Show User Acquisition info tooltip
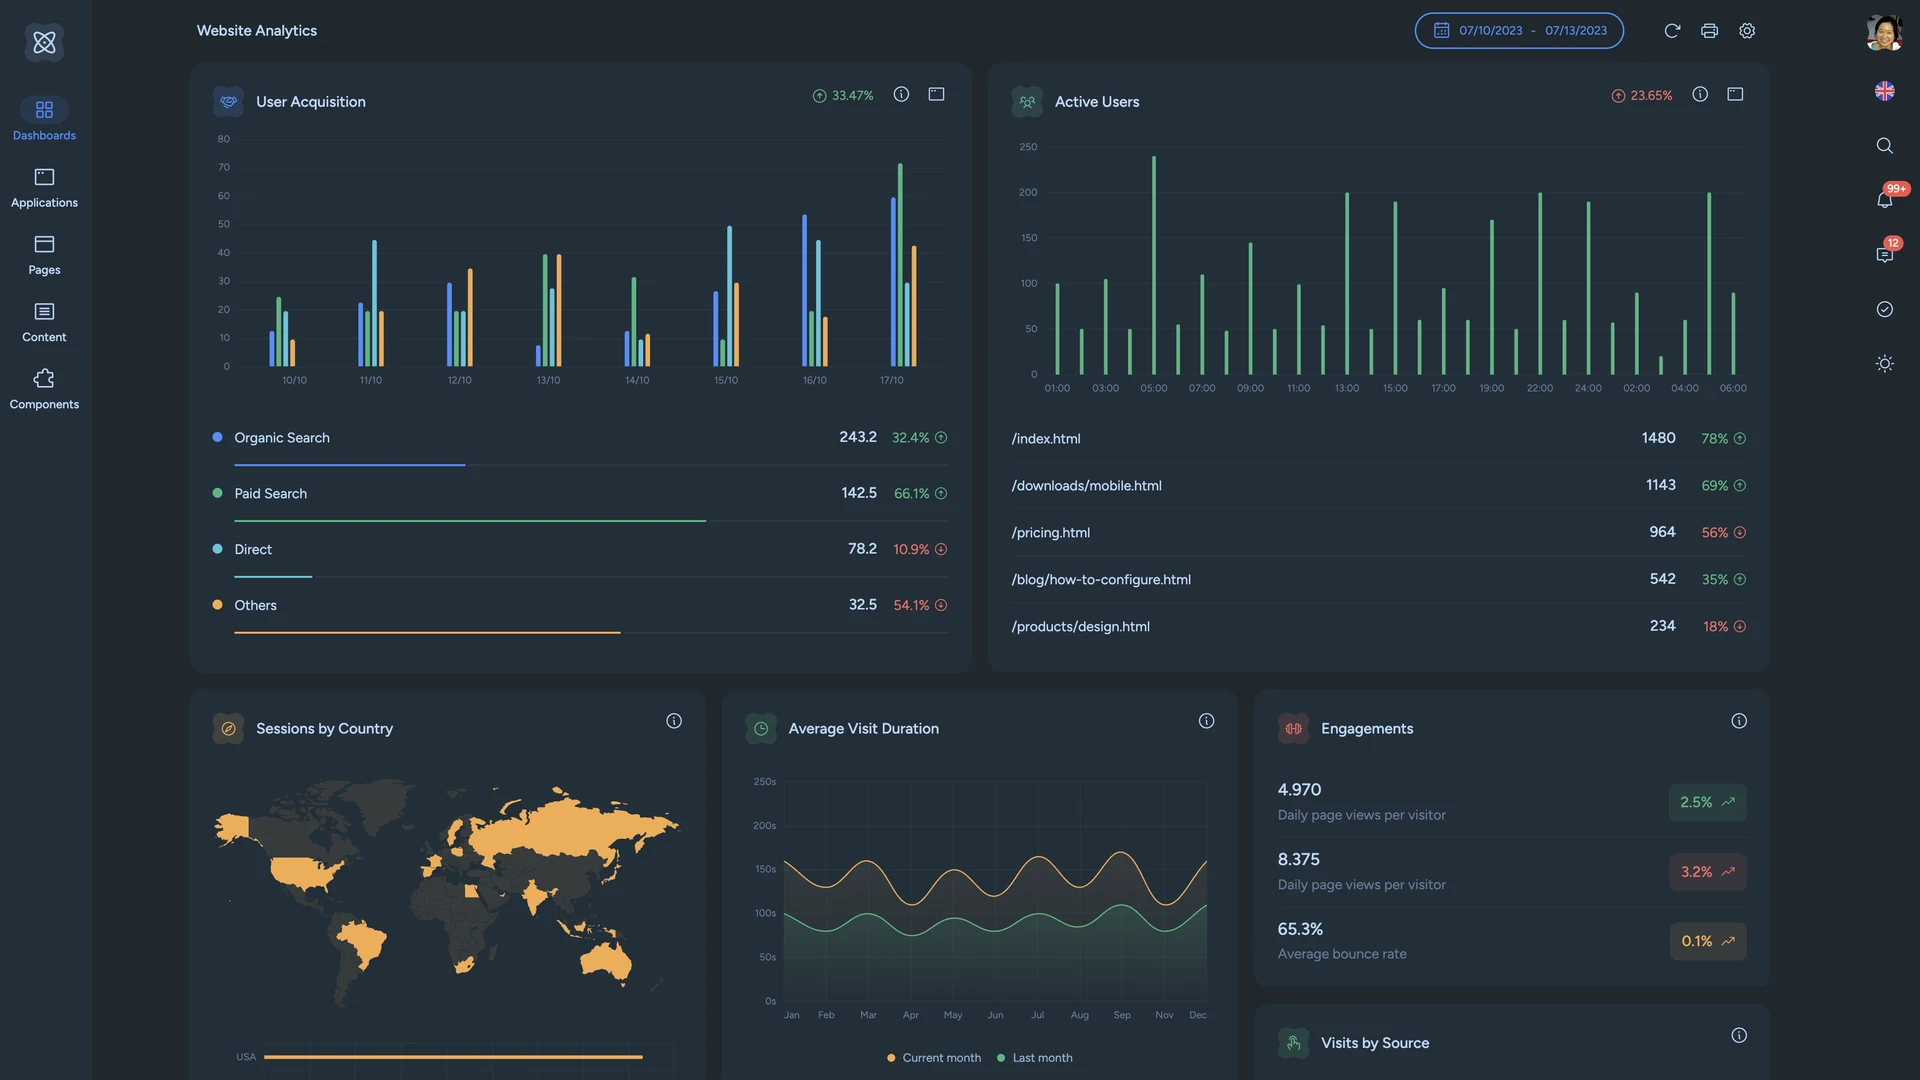This screenshot has width=1920, height=1080. [901, 94]
